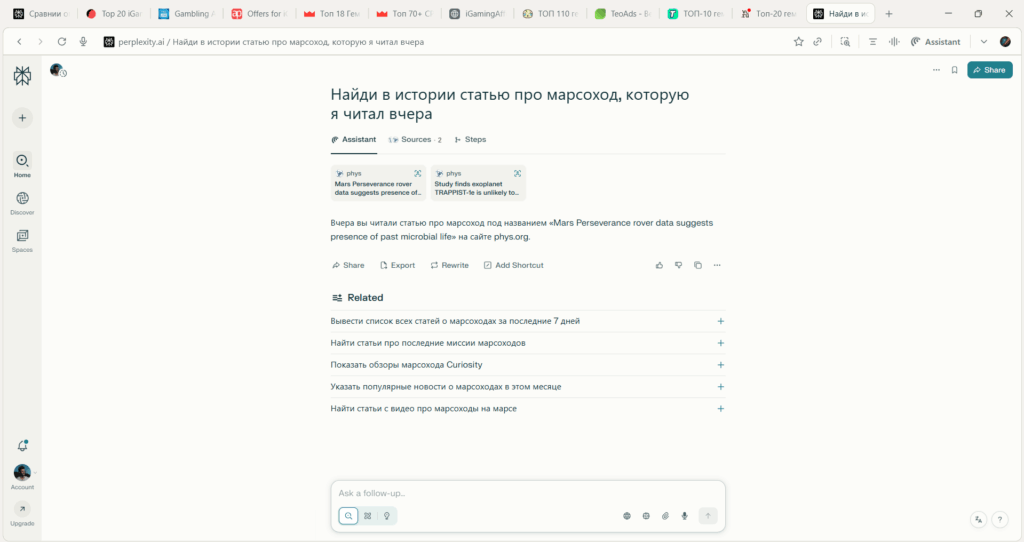Select Research mode in follow-up box
The image size is (1024, 542).
pyautogui.click(x=368, y=516)
